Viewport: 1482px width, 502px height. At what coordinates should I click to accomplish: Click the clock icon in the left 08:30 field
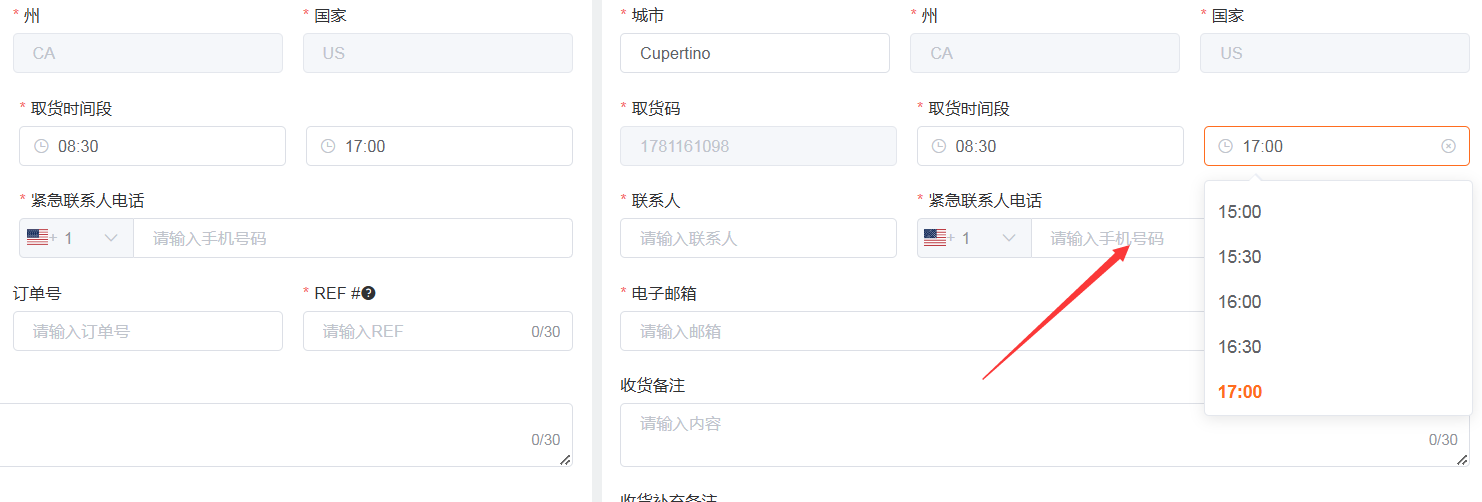point(42,146)
